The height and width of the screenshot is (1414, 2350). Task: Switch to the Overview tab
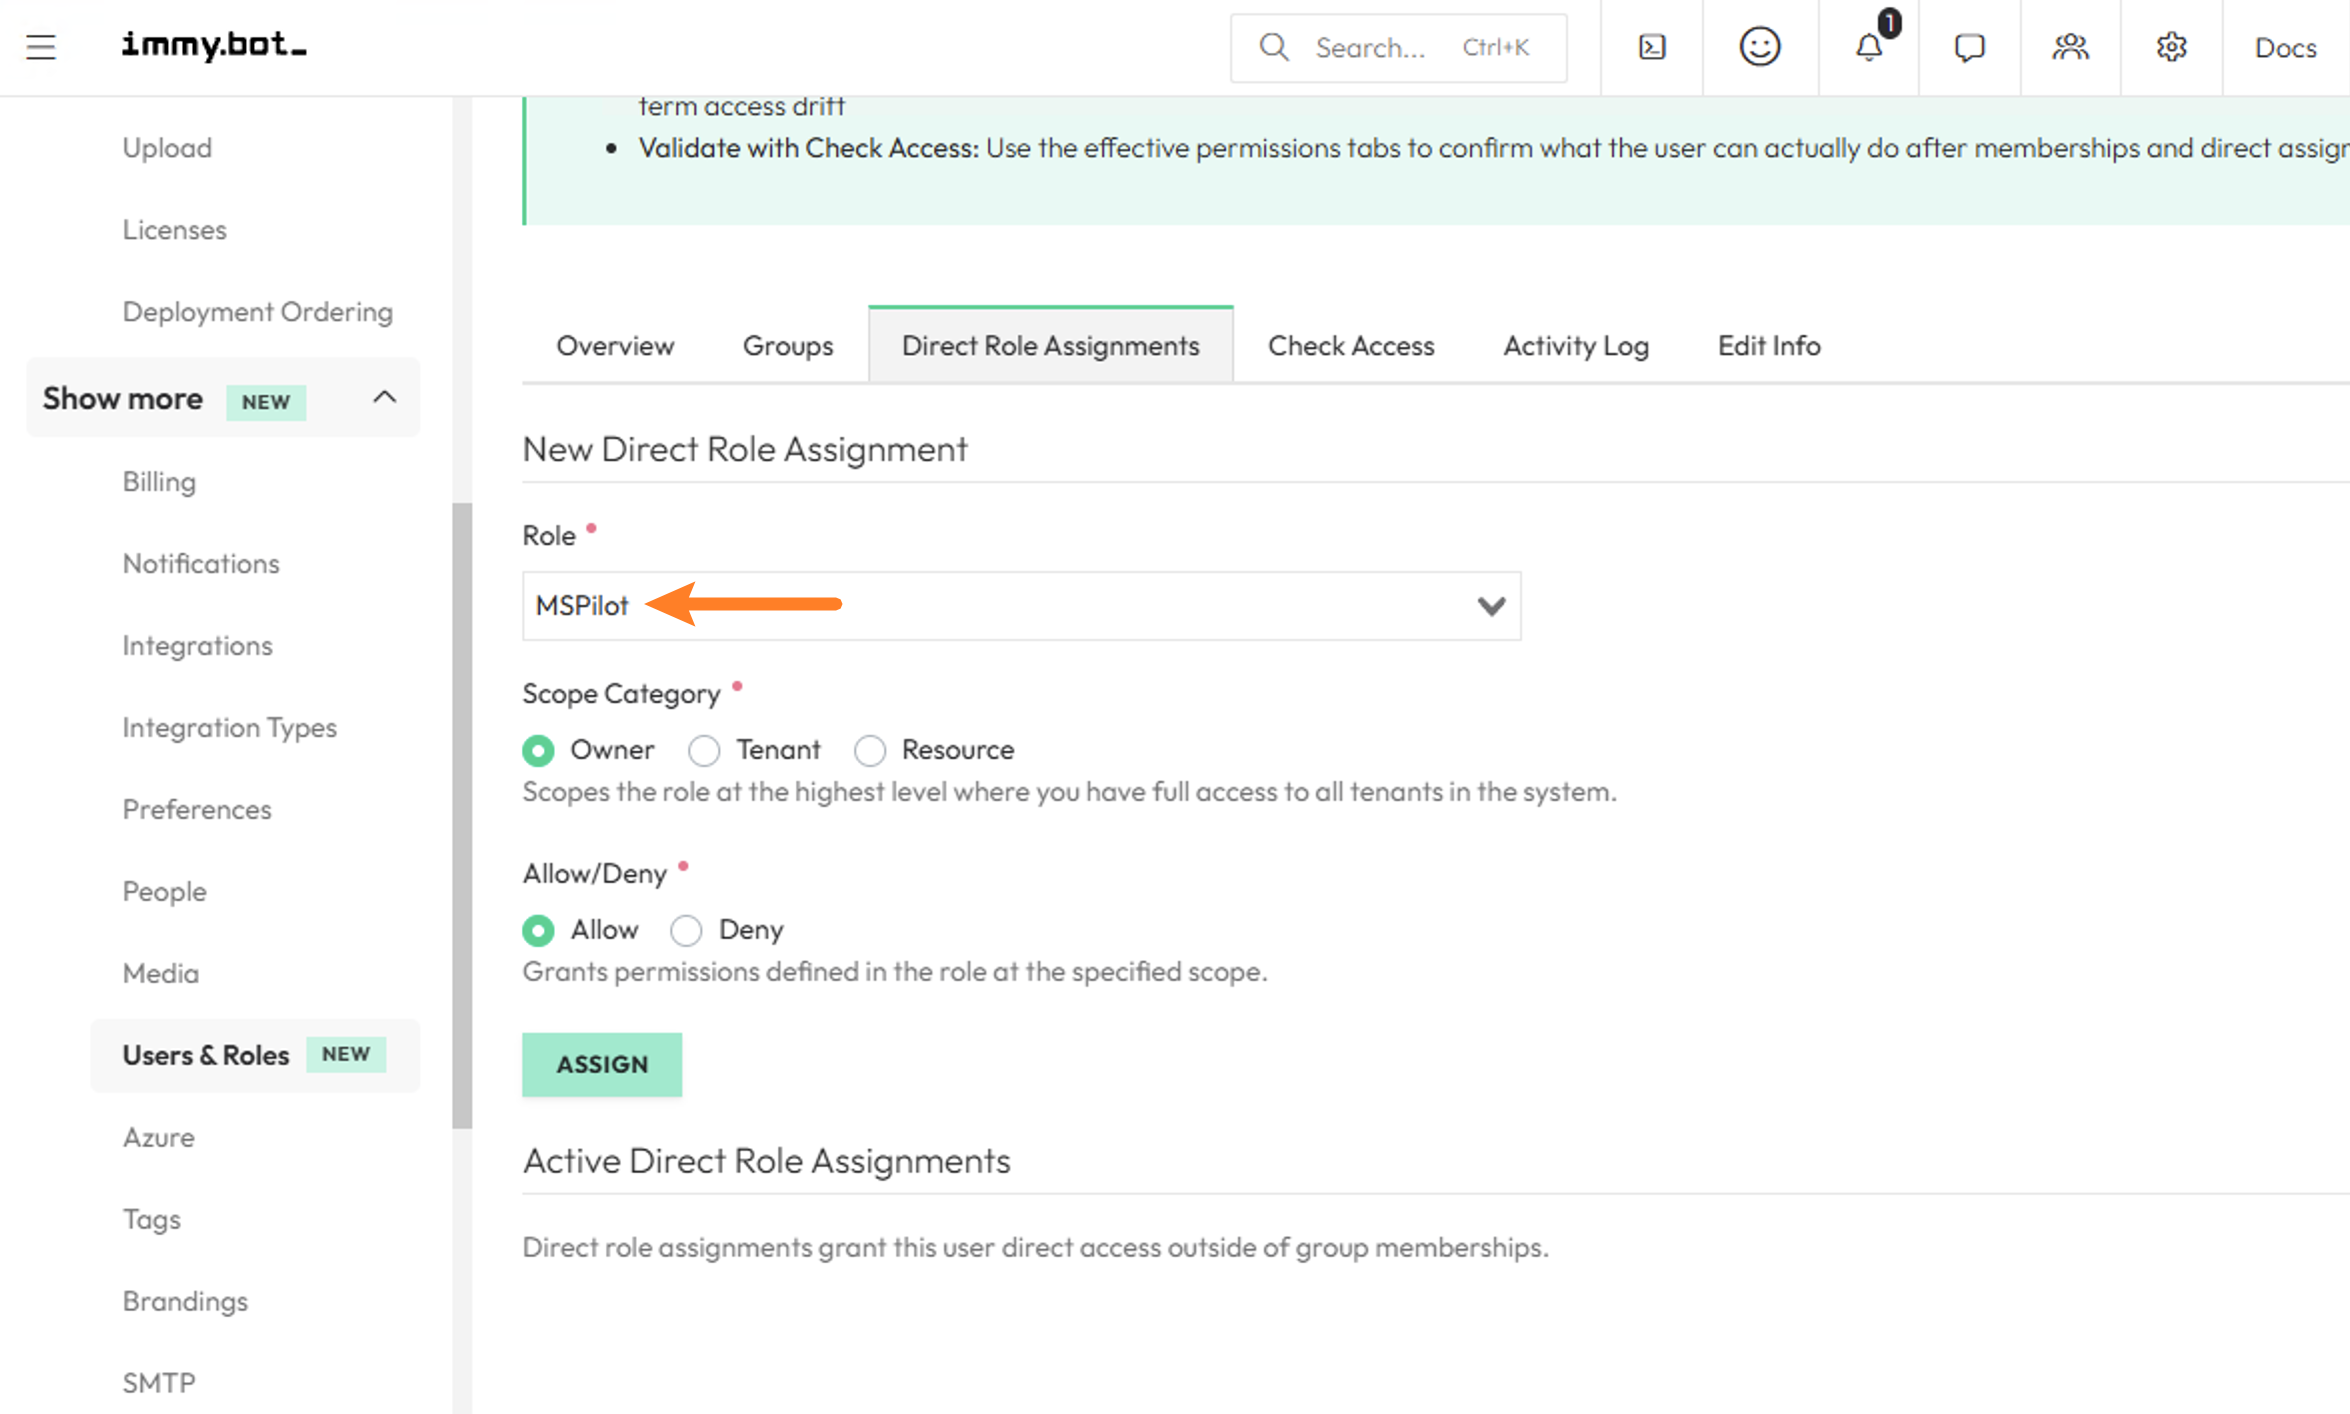pyautogui.click(x=615, y=346)
